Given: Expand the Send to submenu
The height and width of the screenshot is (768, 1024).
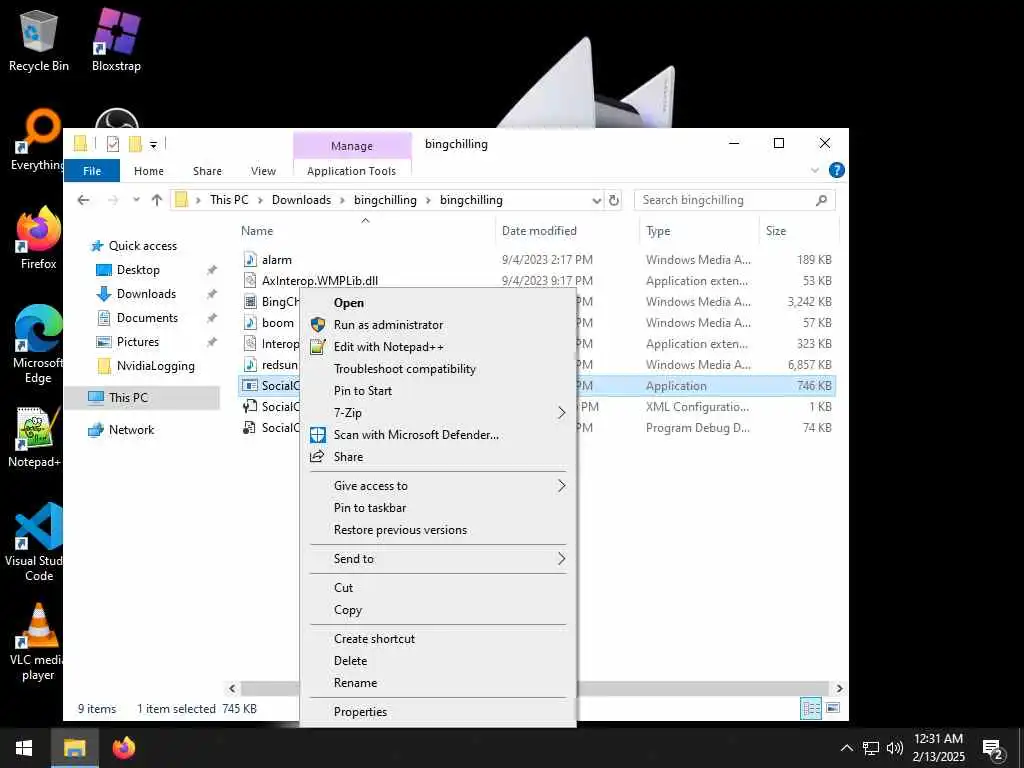Looking at the screenshot, I should 438,559.
